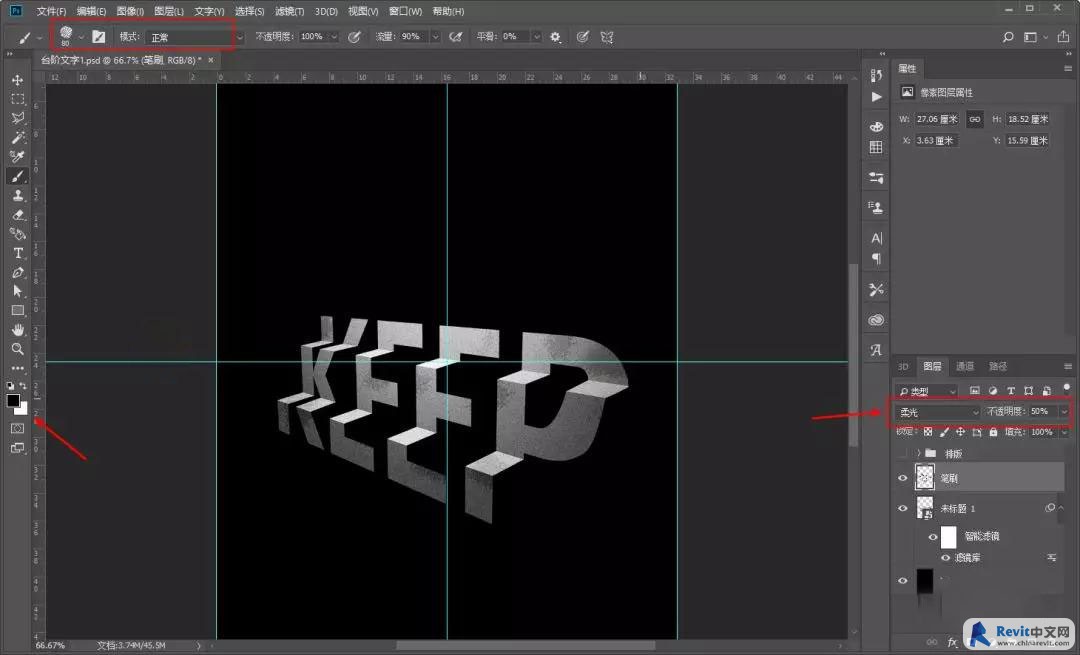Click the search icon in options bar

[x=1008, y=37]
